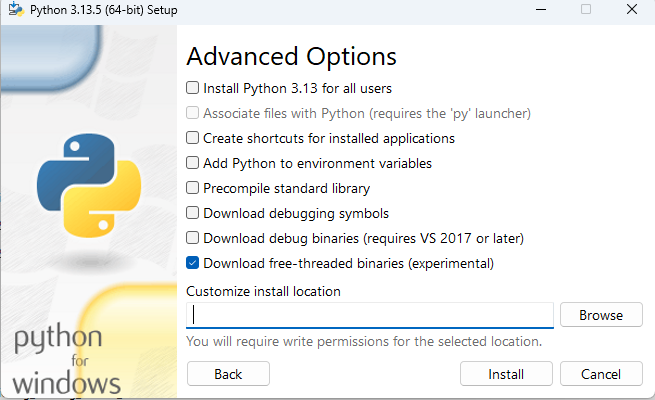Open the Browse folder dialog
655x400 pixels.
click(x=601, y=315)
